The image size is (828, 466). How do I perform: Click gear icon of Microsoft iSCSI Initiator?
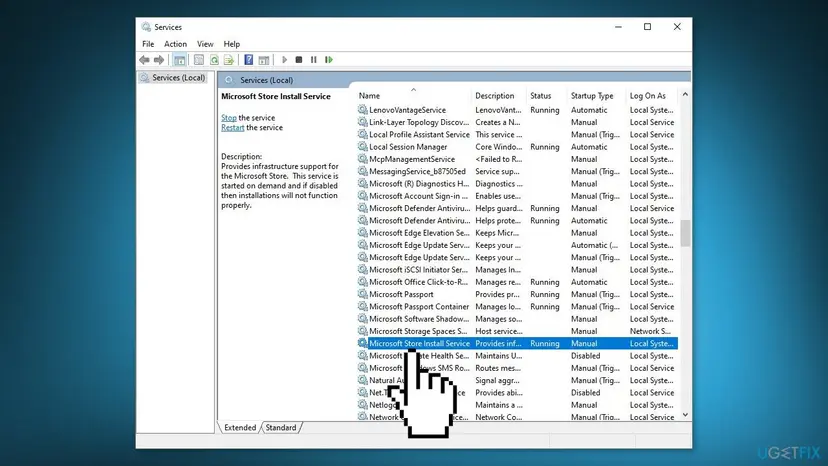click(x=362, y=269)
